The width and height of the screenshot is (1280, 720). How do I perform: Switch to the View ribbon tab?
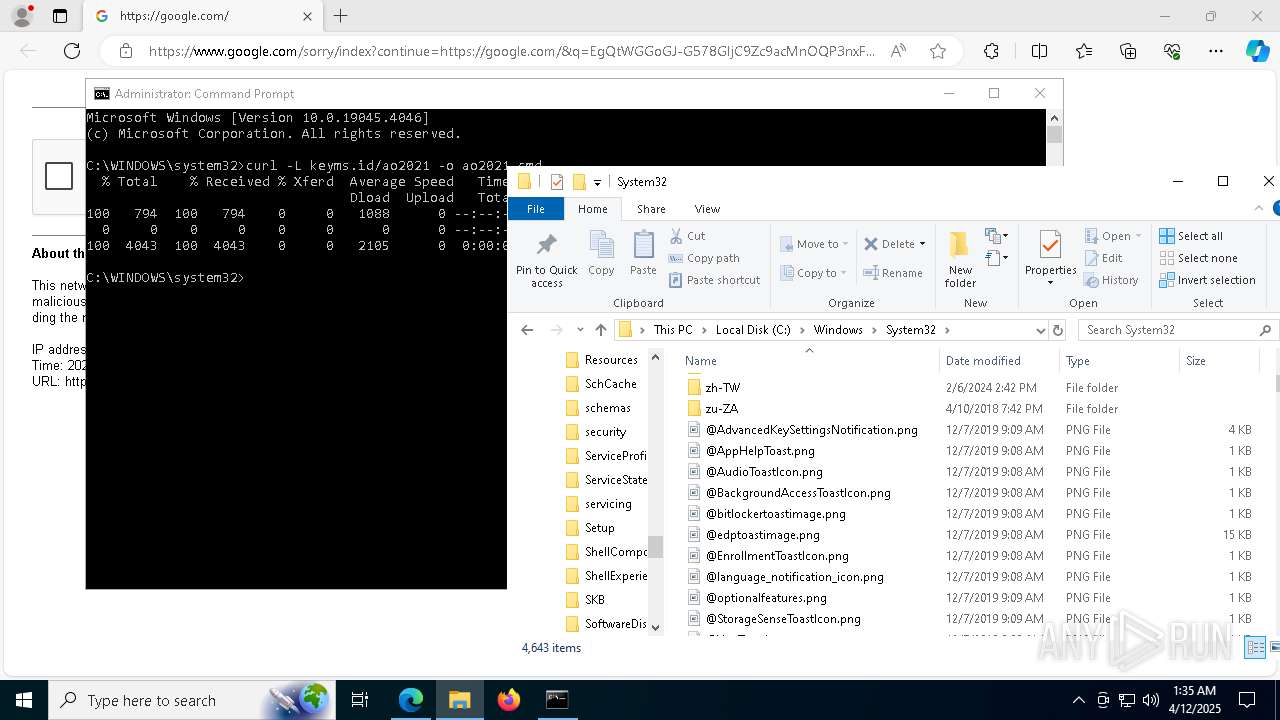pos(707,209)
